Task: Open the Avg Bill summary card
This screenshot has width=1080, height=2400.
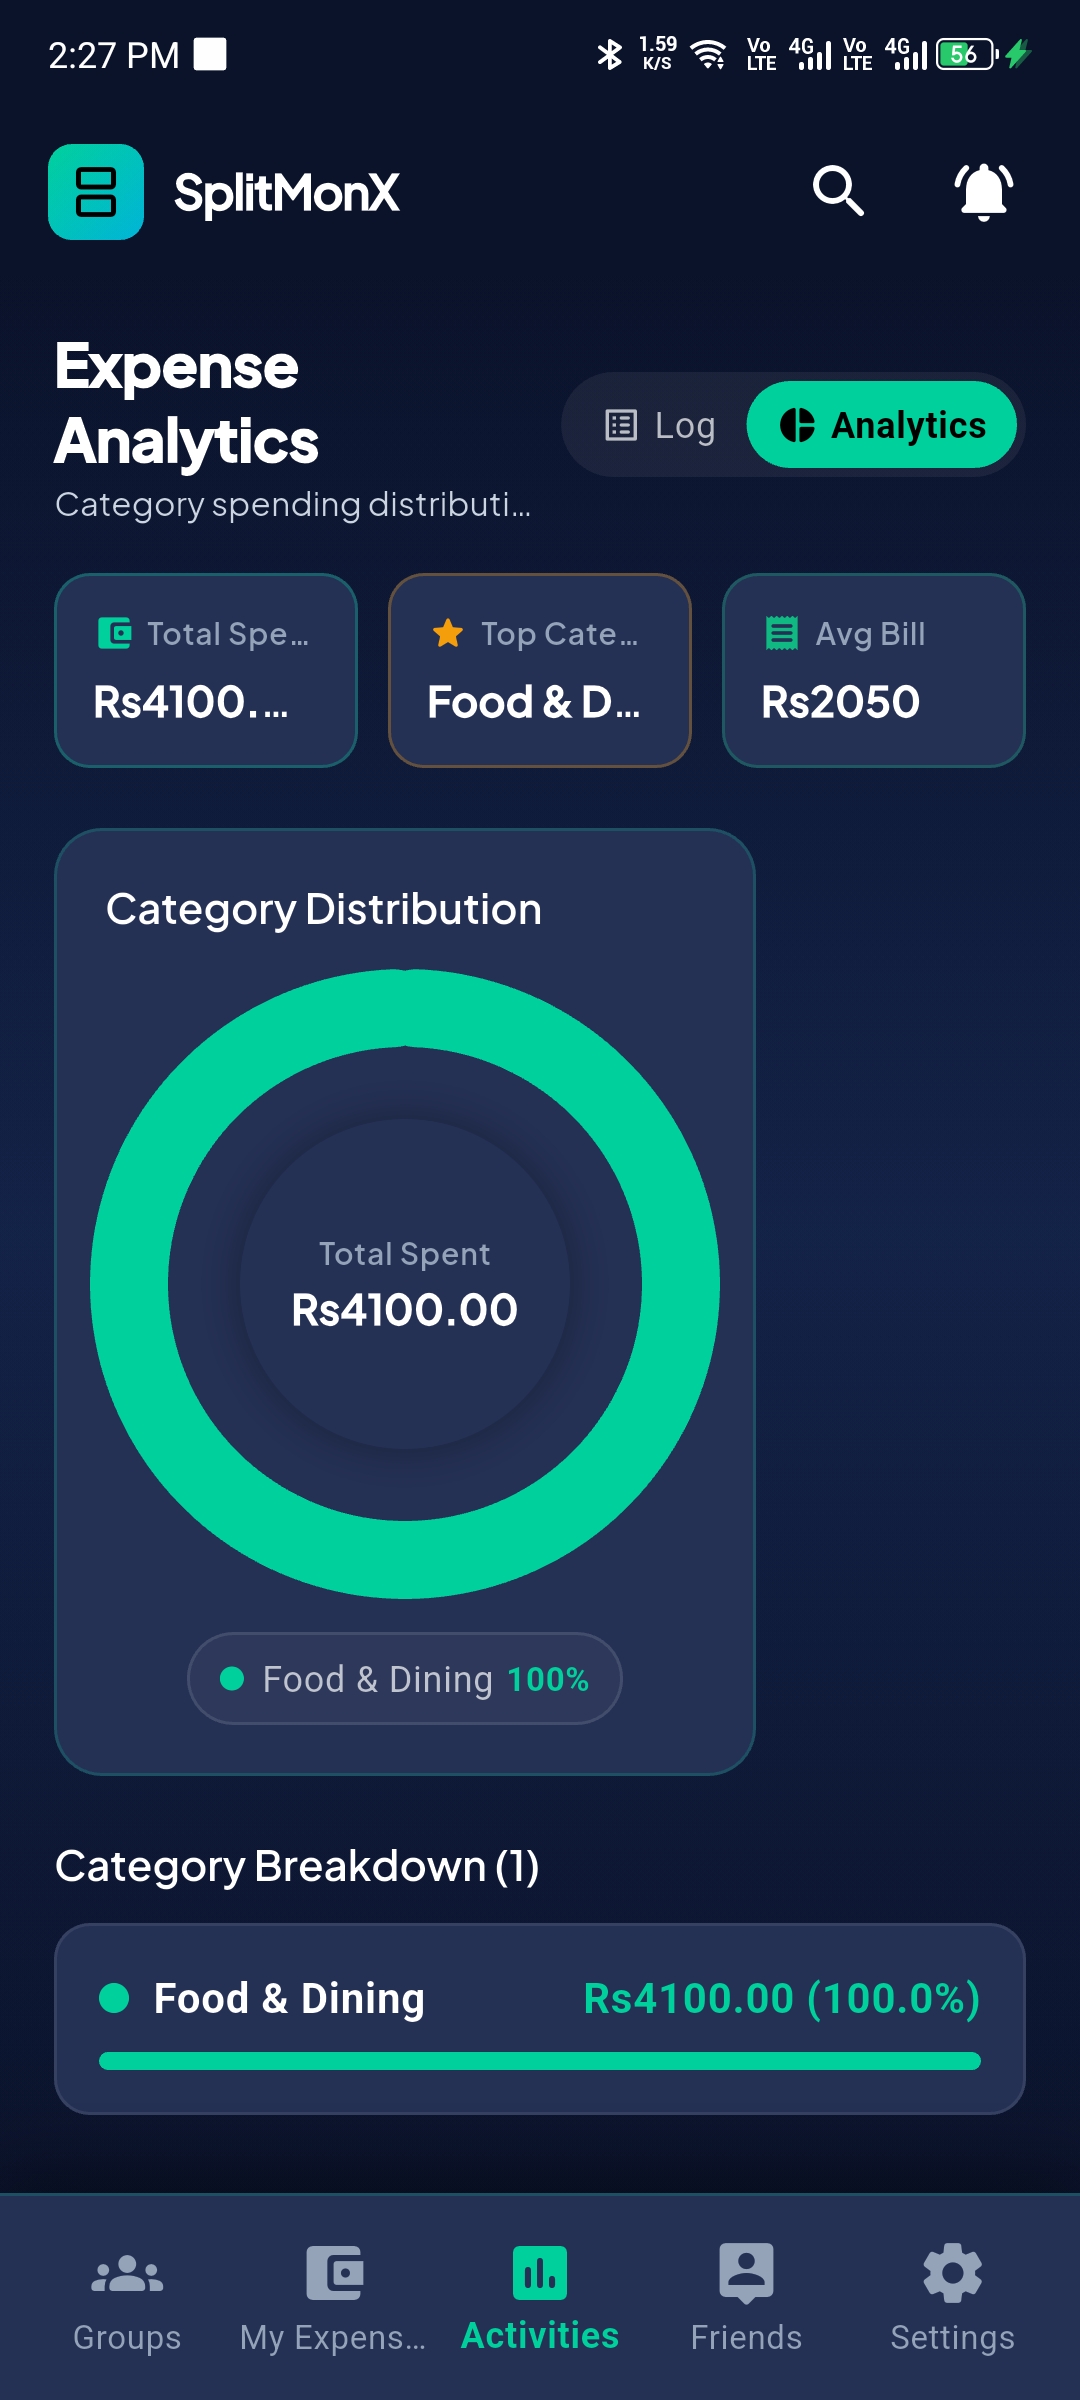Action: 874,670
